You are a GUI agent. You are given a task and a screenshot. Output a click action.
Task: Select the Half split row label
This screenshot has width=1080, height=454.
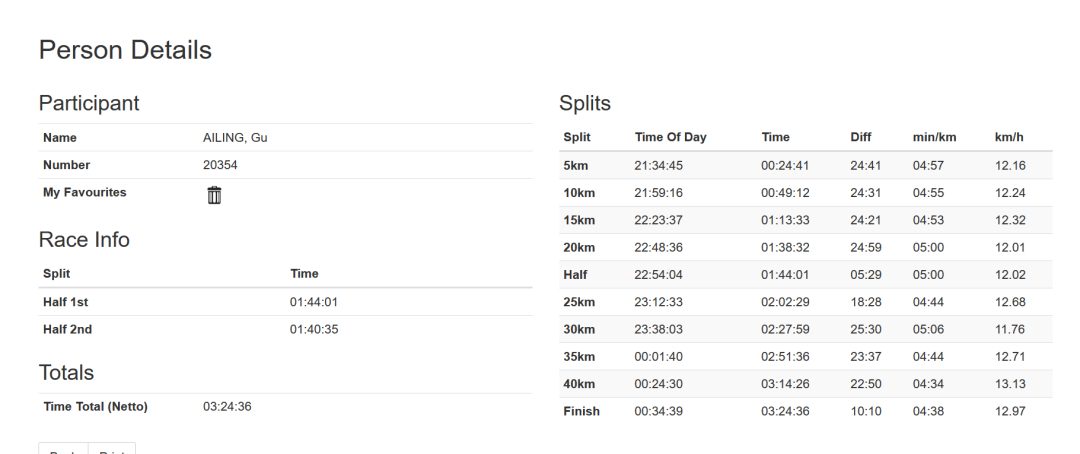575,274
